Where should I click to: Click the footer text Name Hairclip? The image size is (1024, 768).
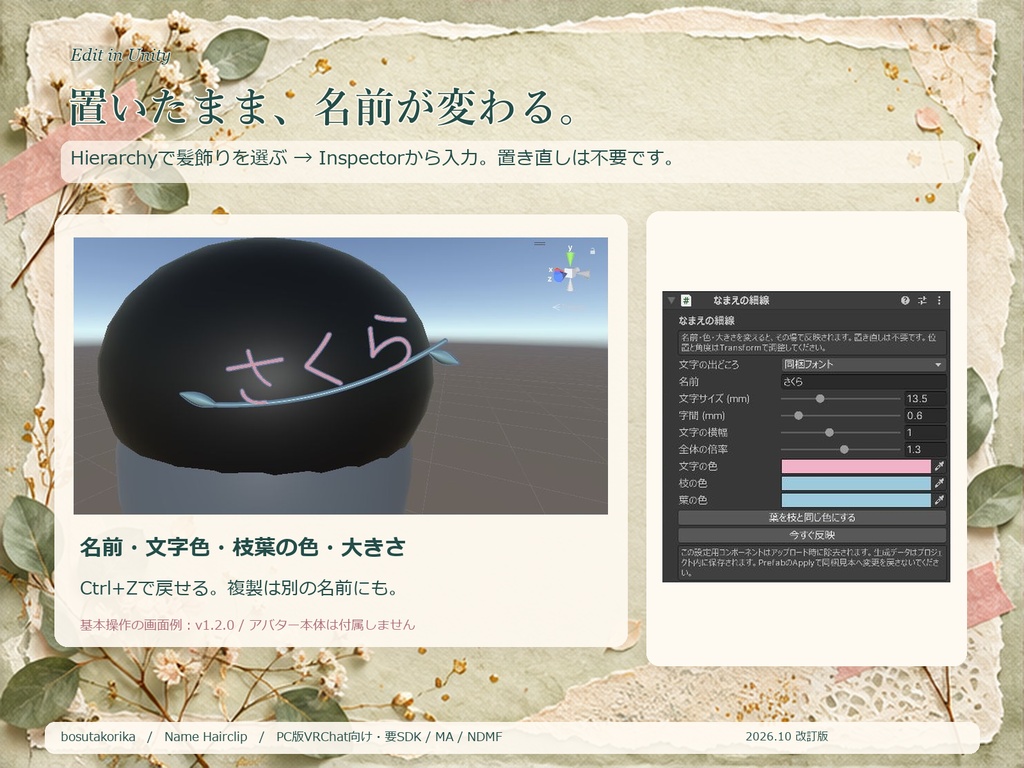(206, 737)
